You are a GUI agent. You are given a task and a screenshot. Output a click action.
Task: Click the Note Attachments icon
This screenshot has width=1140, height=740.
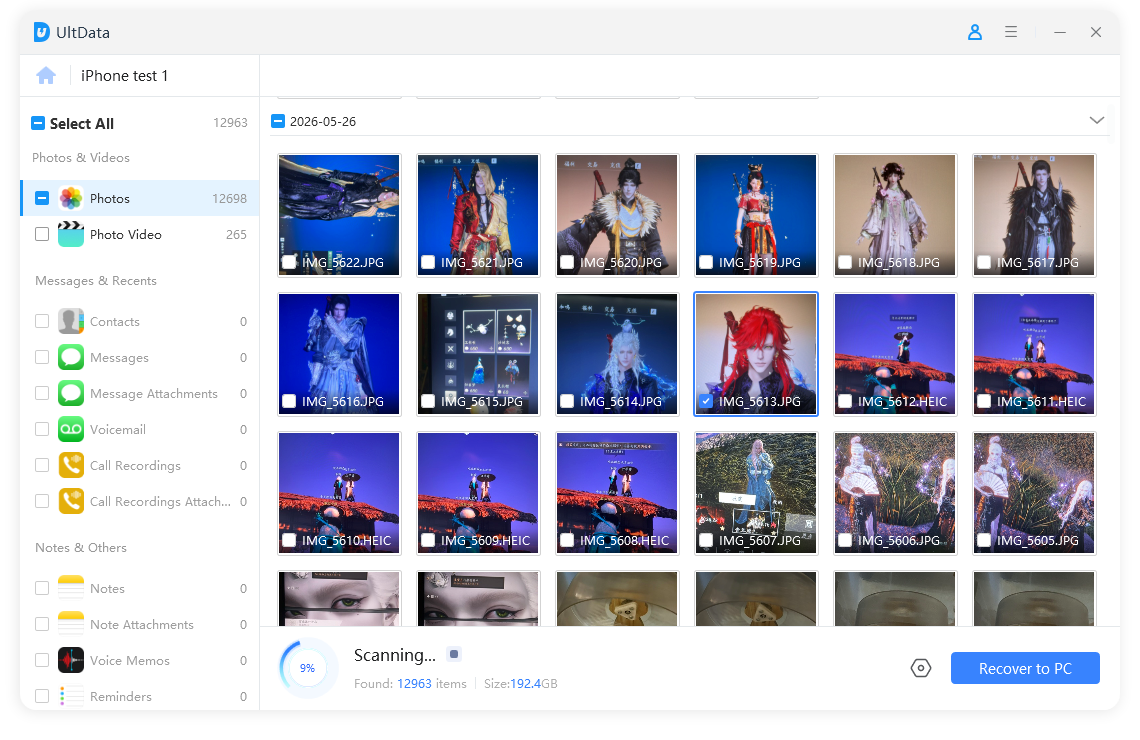click(x=71, y=624)
